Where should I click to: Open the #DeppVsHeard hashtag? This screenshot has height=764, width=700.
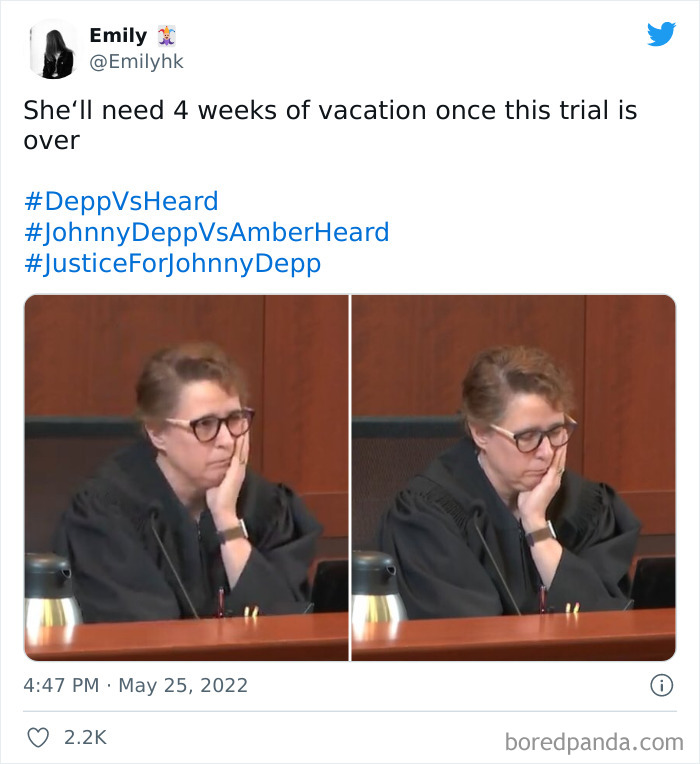[121, 201]
